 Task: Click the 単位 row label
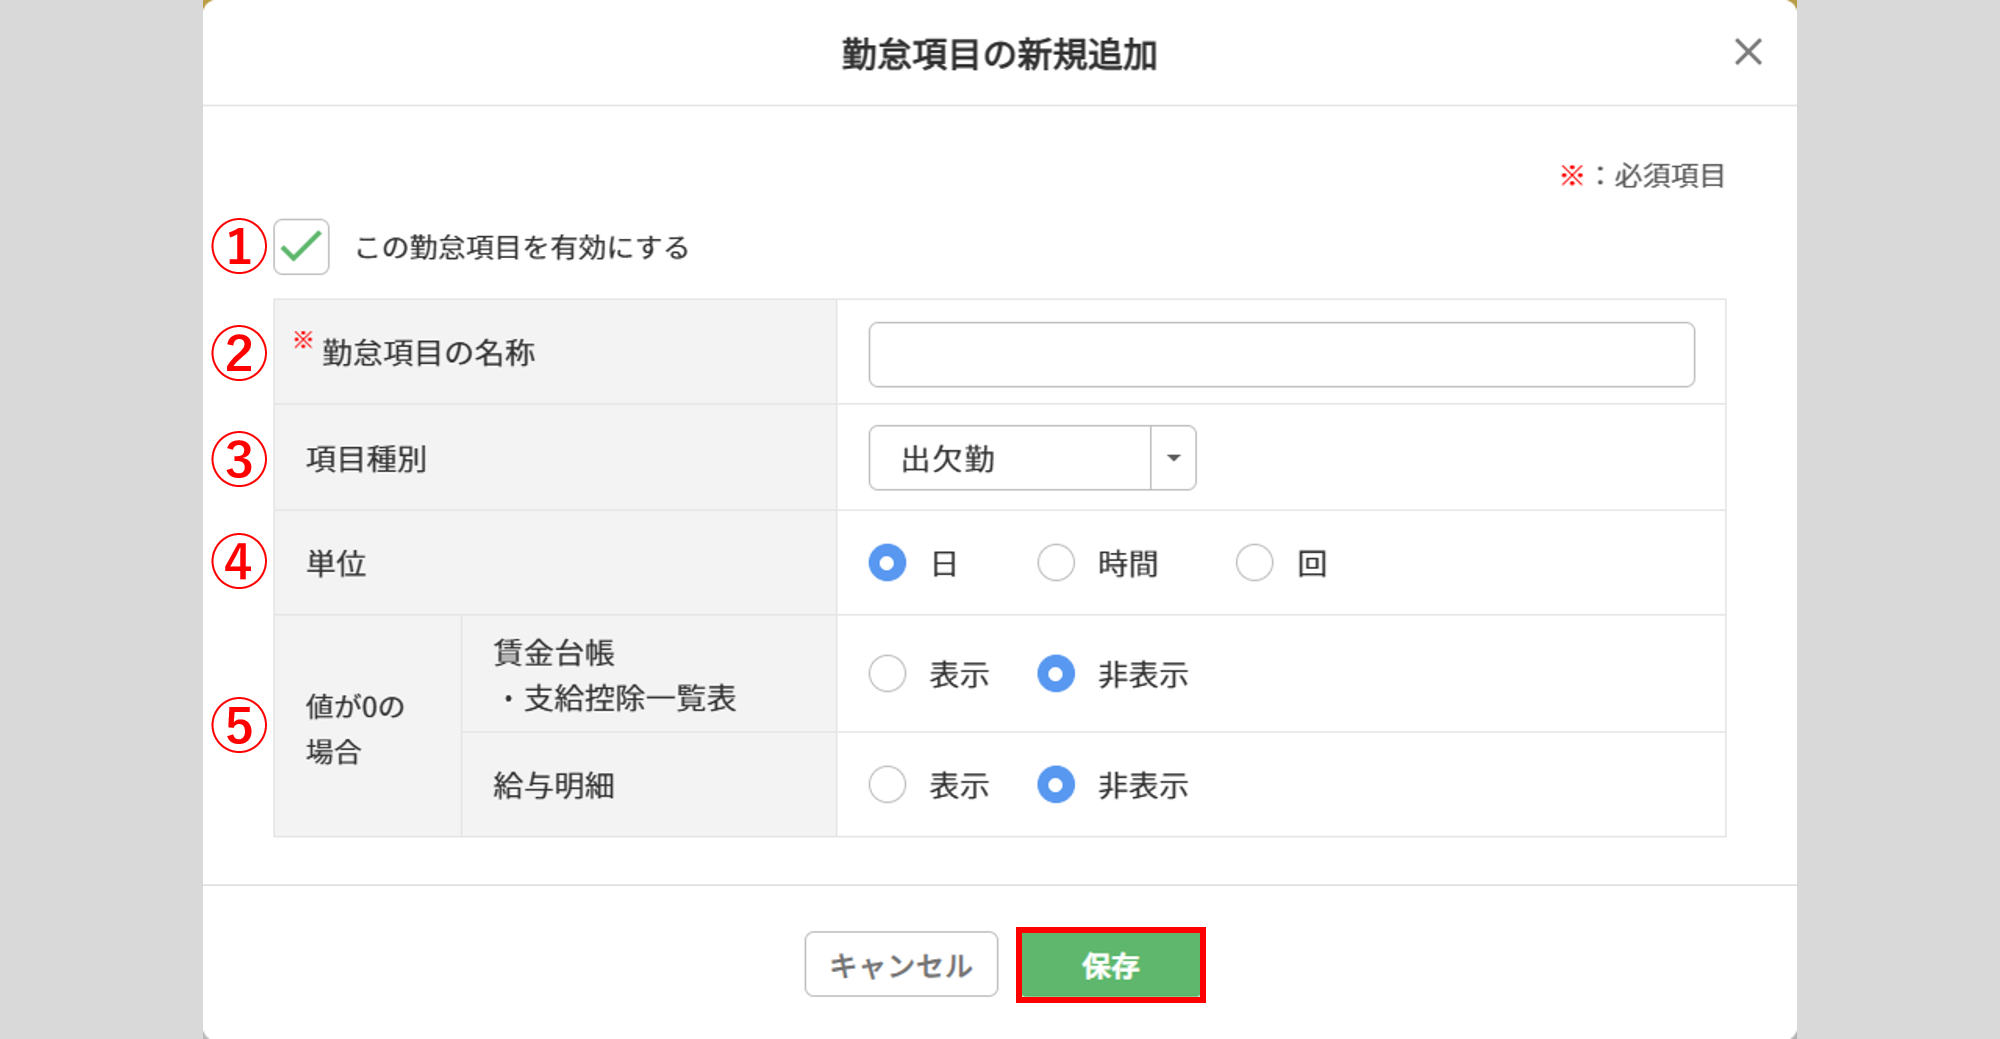336,563
